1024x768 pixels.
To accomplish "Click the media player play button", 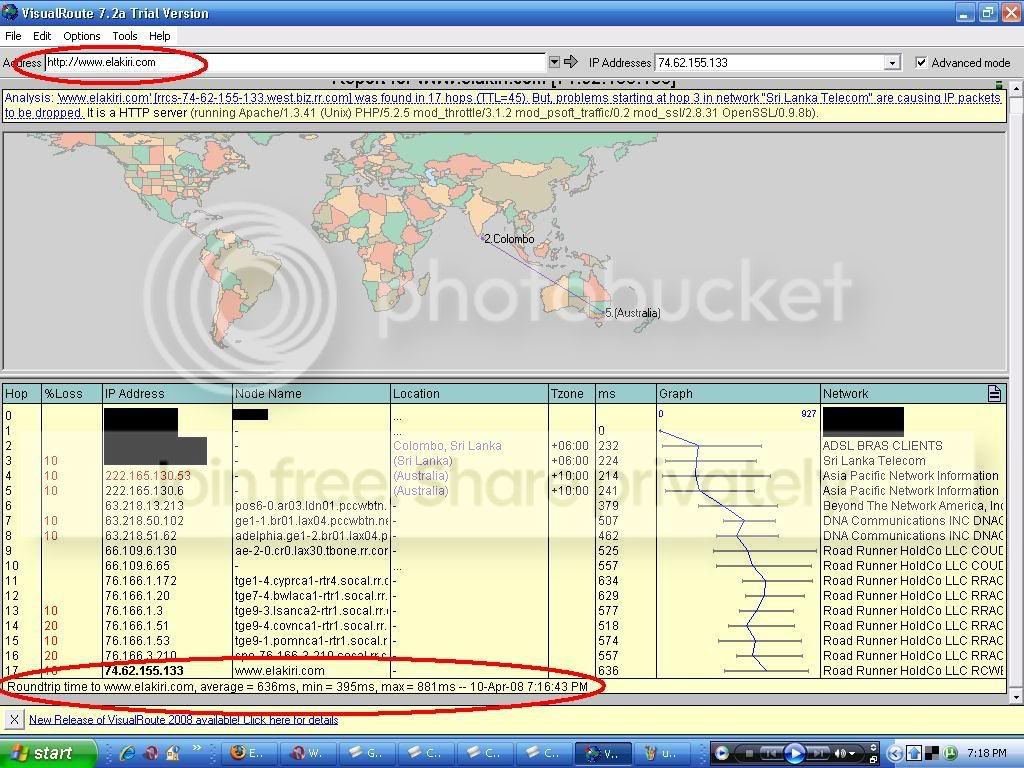I will coord(794,753).
